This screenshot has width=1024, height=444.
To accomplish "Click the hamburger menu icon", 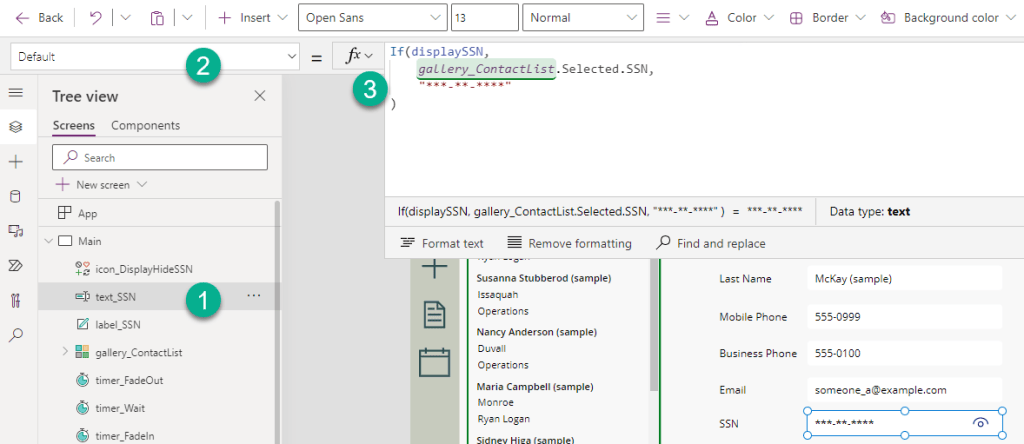I will coord(16,93).
